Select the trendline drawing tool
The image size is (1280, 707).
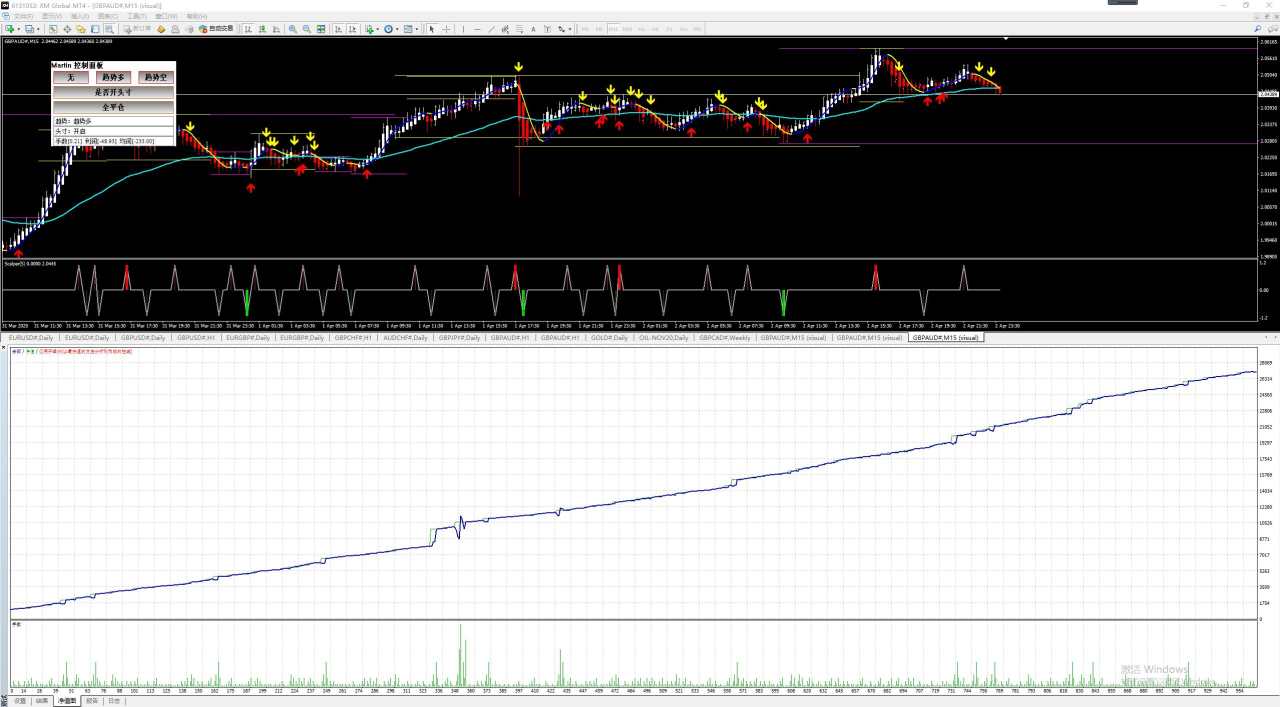[x=491, y=29]
